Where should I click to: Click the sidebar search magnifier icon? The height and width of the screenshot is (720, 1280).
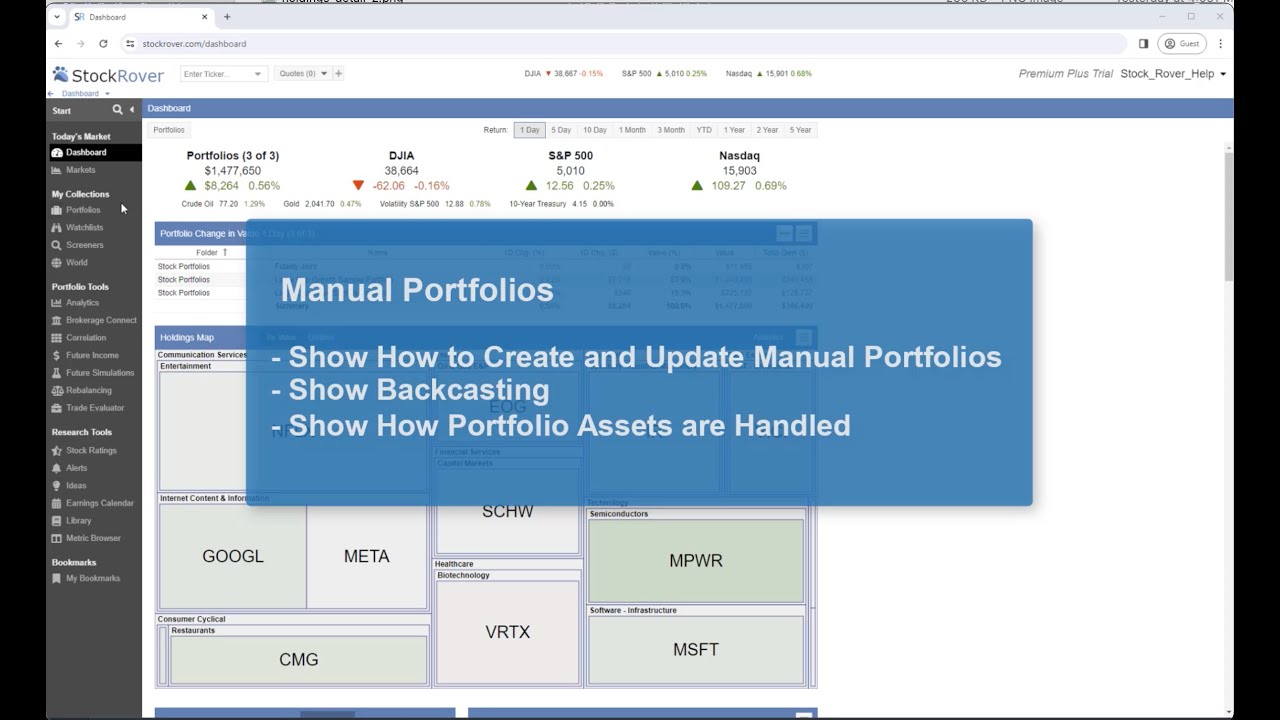coord(117,110)
